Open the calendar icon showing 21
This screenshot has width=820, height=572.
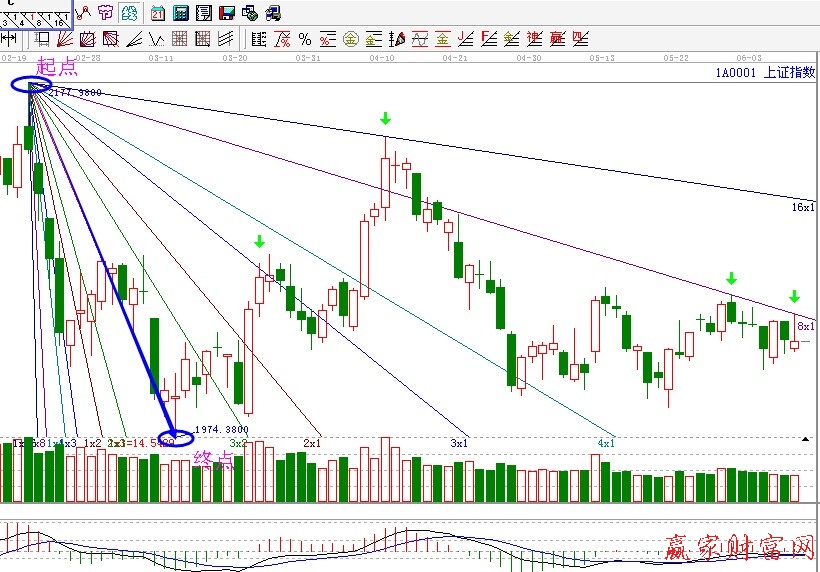(158, 13)
